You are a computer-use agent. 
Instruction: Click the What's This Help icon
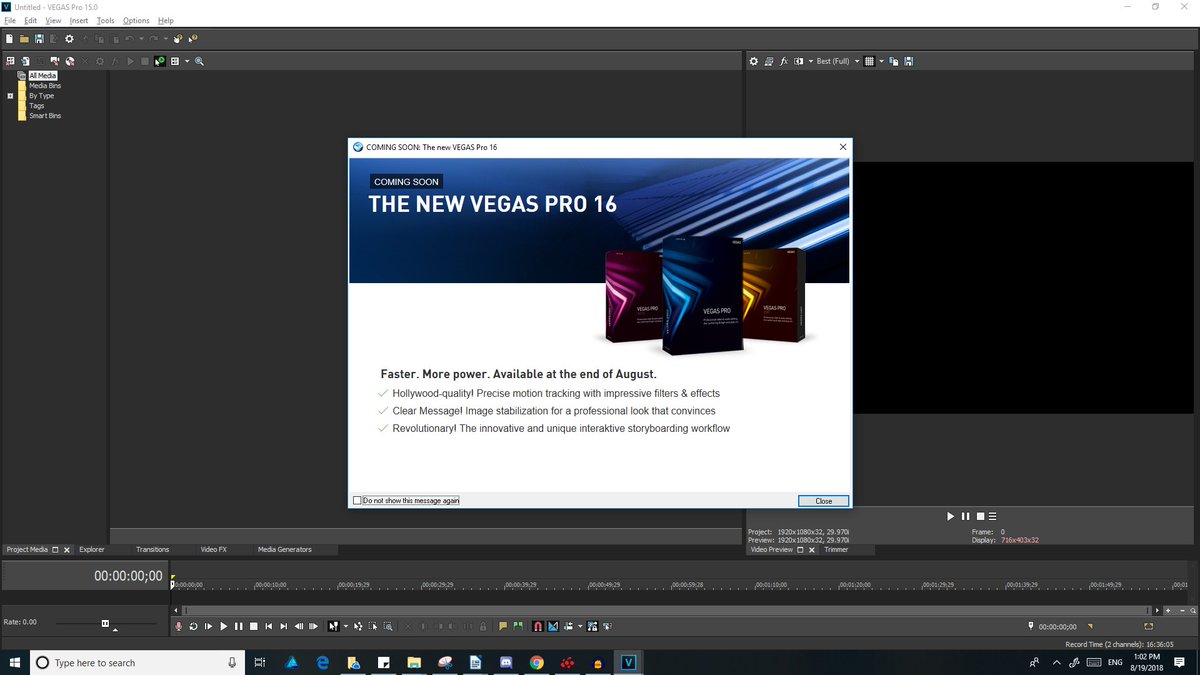point(193,39)
